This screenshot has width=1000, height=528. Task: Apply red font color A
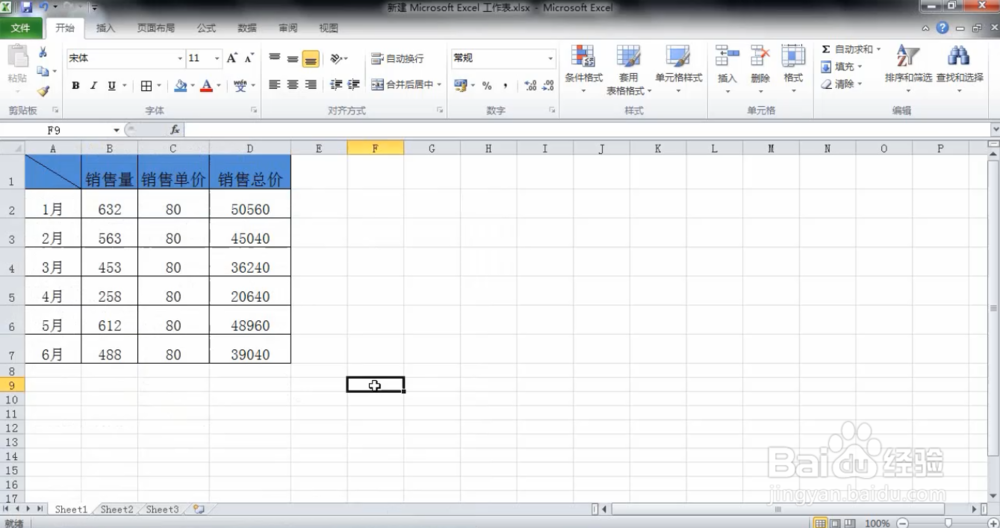(x=207, y=85)
